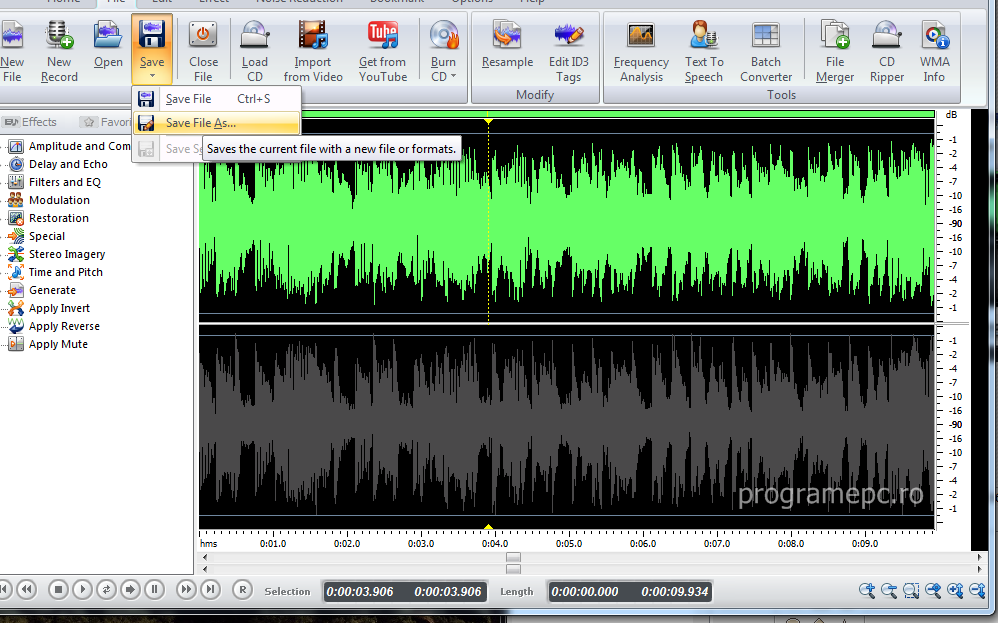The width and height of the screenshot is (998, 623).
Task: Choose Save File As... from menu
Action: tap(216, 123)
